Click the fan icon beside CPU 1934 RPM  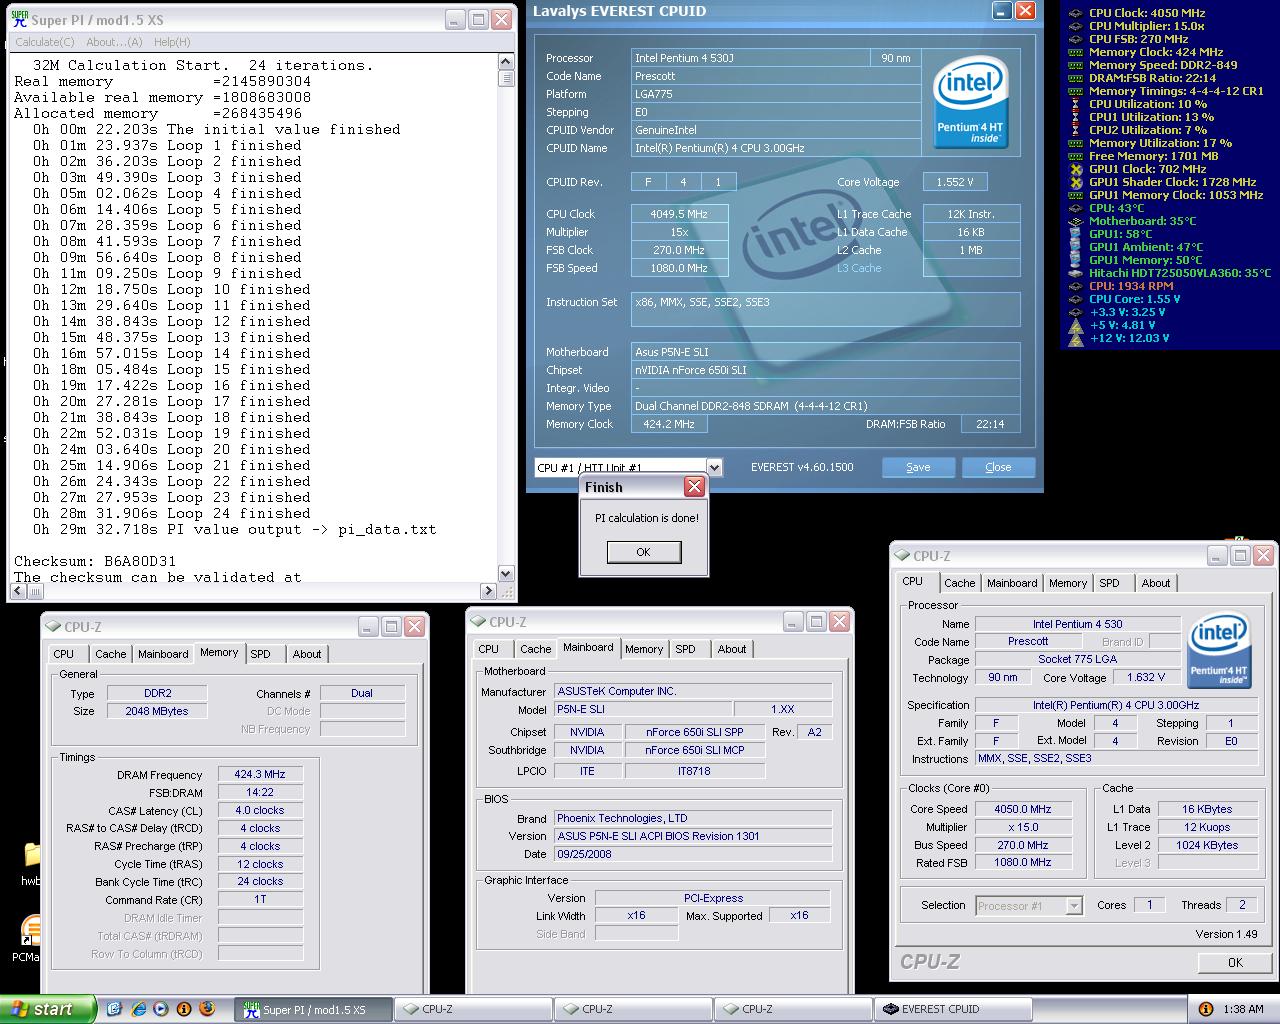click(1075, 286)
